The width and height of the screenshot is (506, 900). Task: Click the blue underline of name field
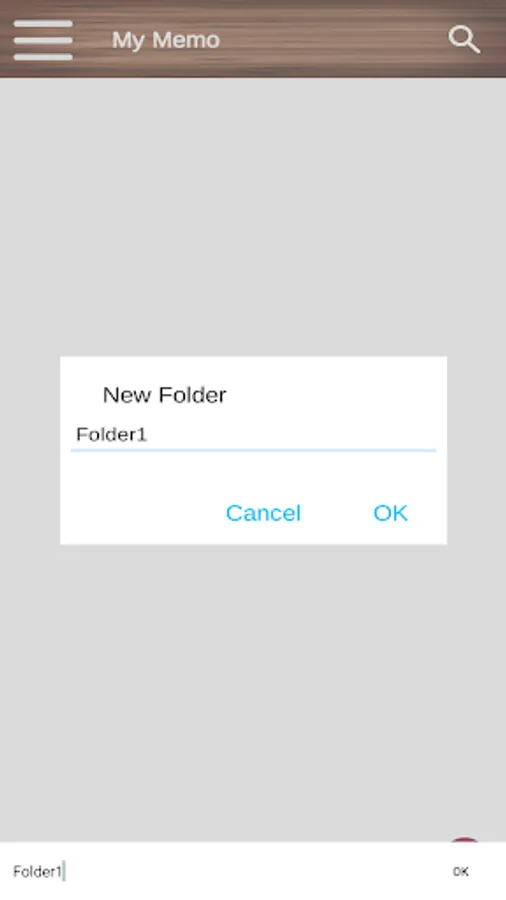tap(254, 451)
